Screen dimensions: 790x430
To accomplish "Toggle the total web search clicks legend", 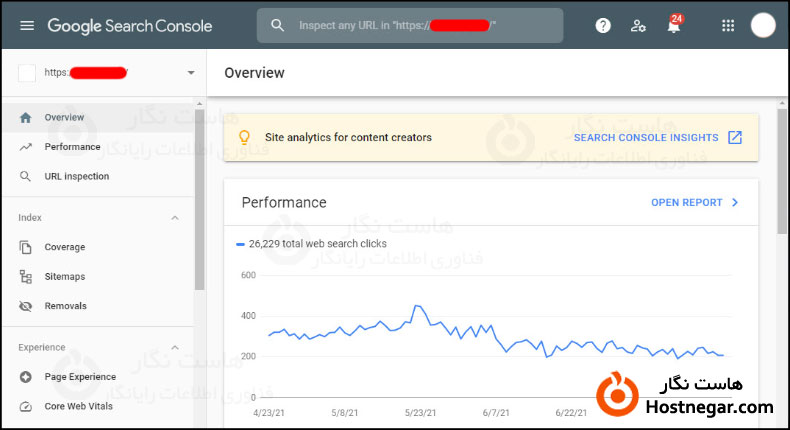I will click(x=311, y=243).
